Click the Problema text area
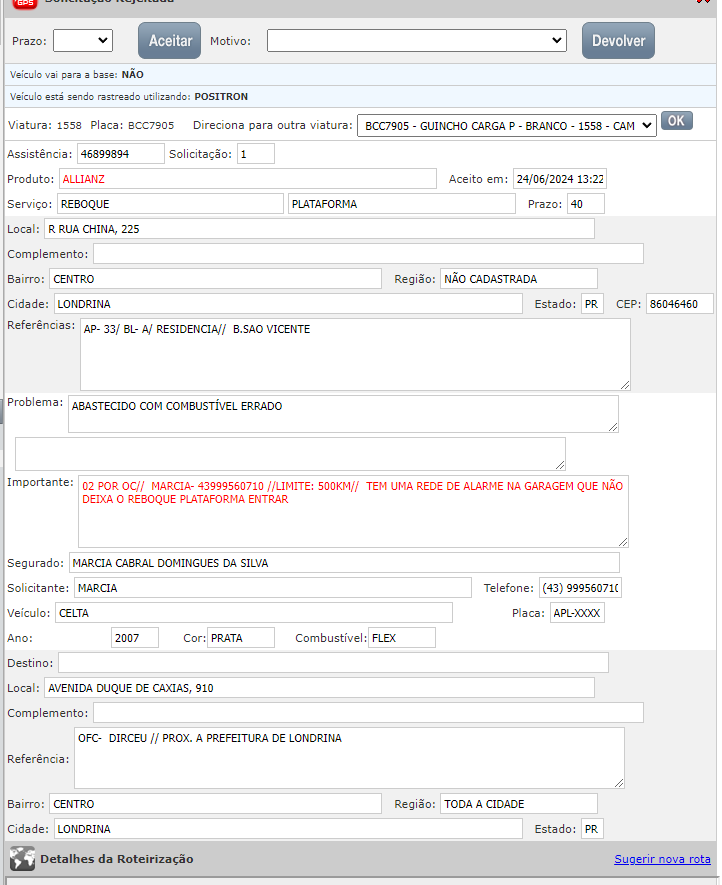 (343, 414)
